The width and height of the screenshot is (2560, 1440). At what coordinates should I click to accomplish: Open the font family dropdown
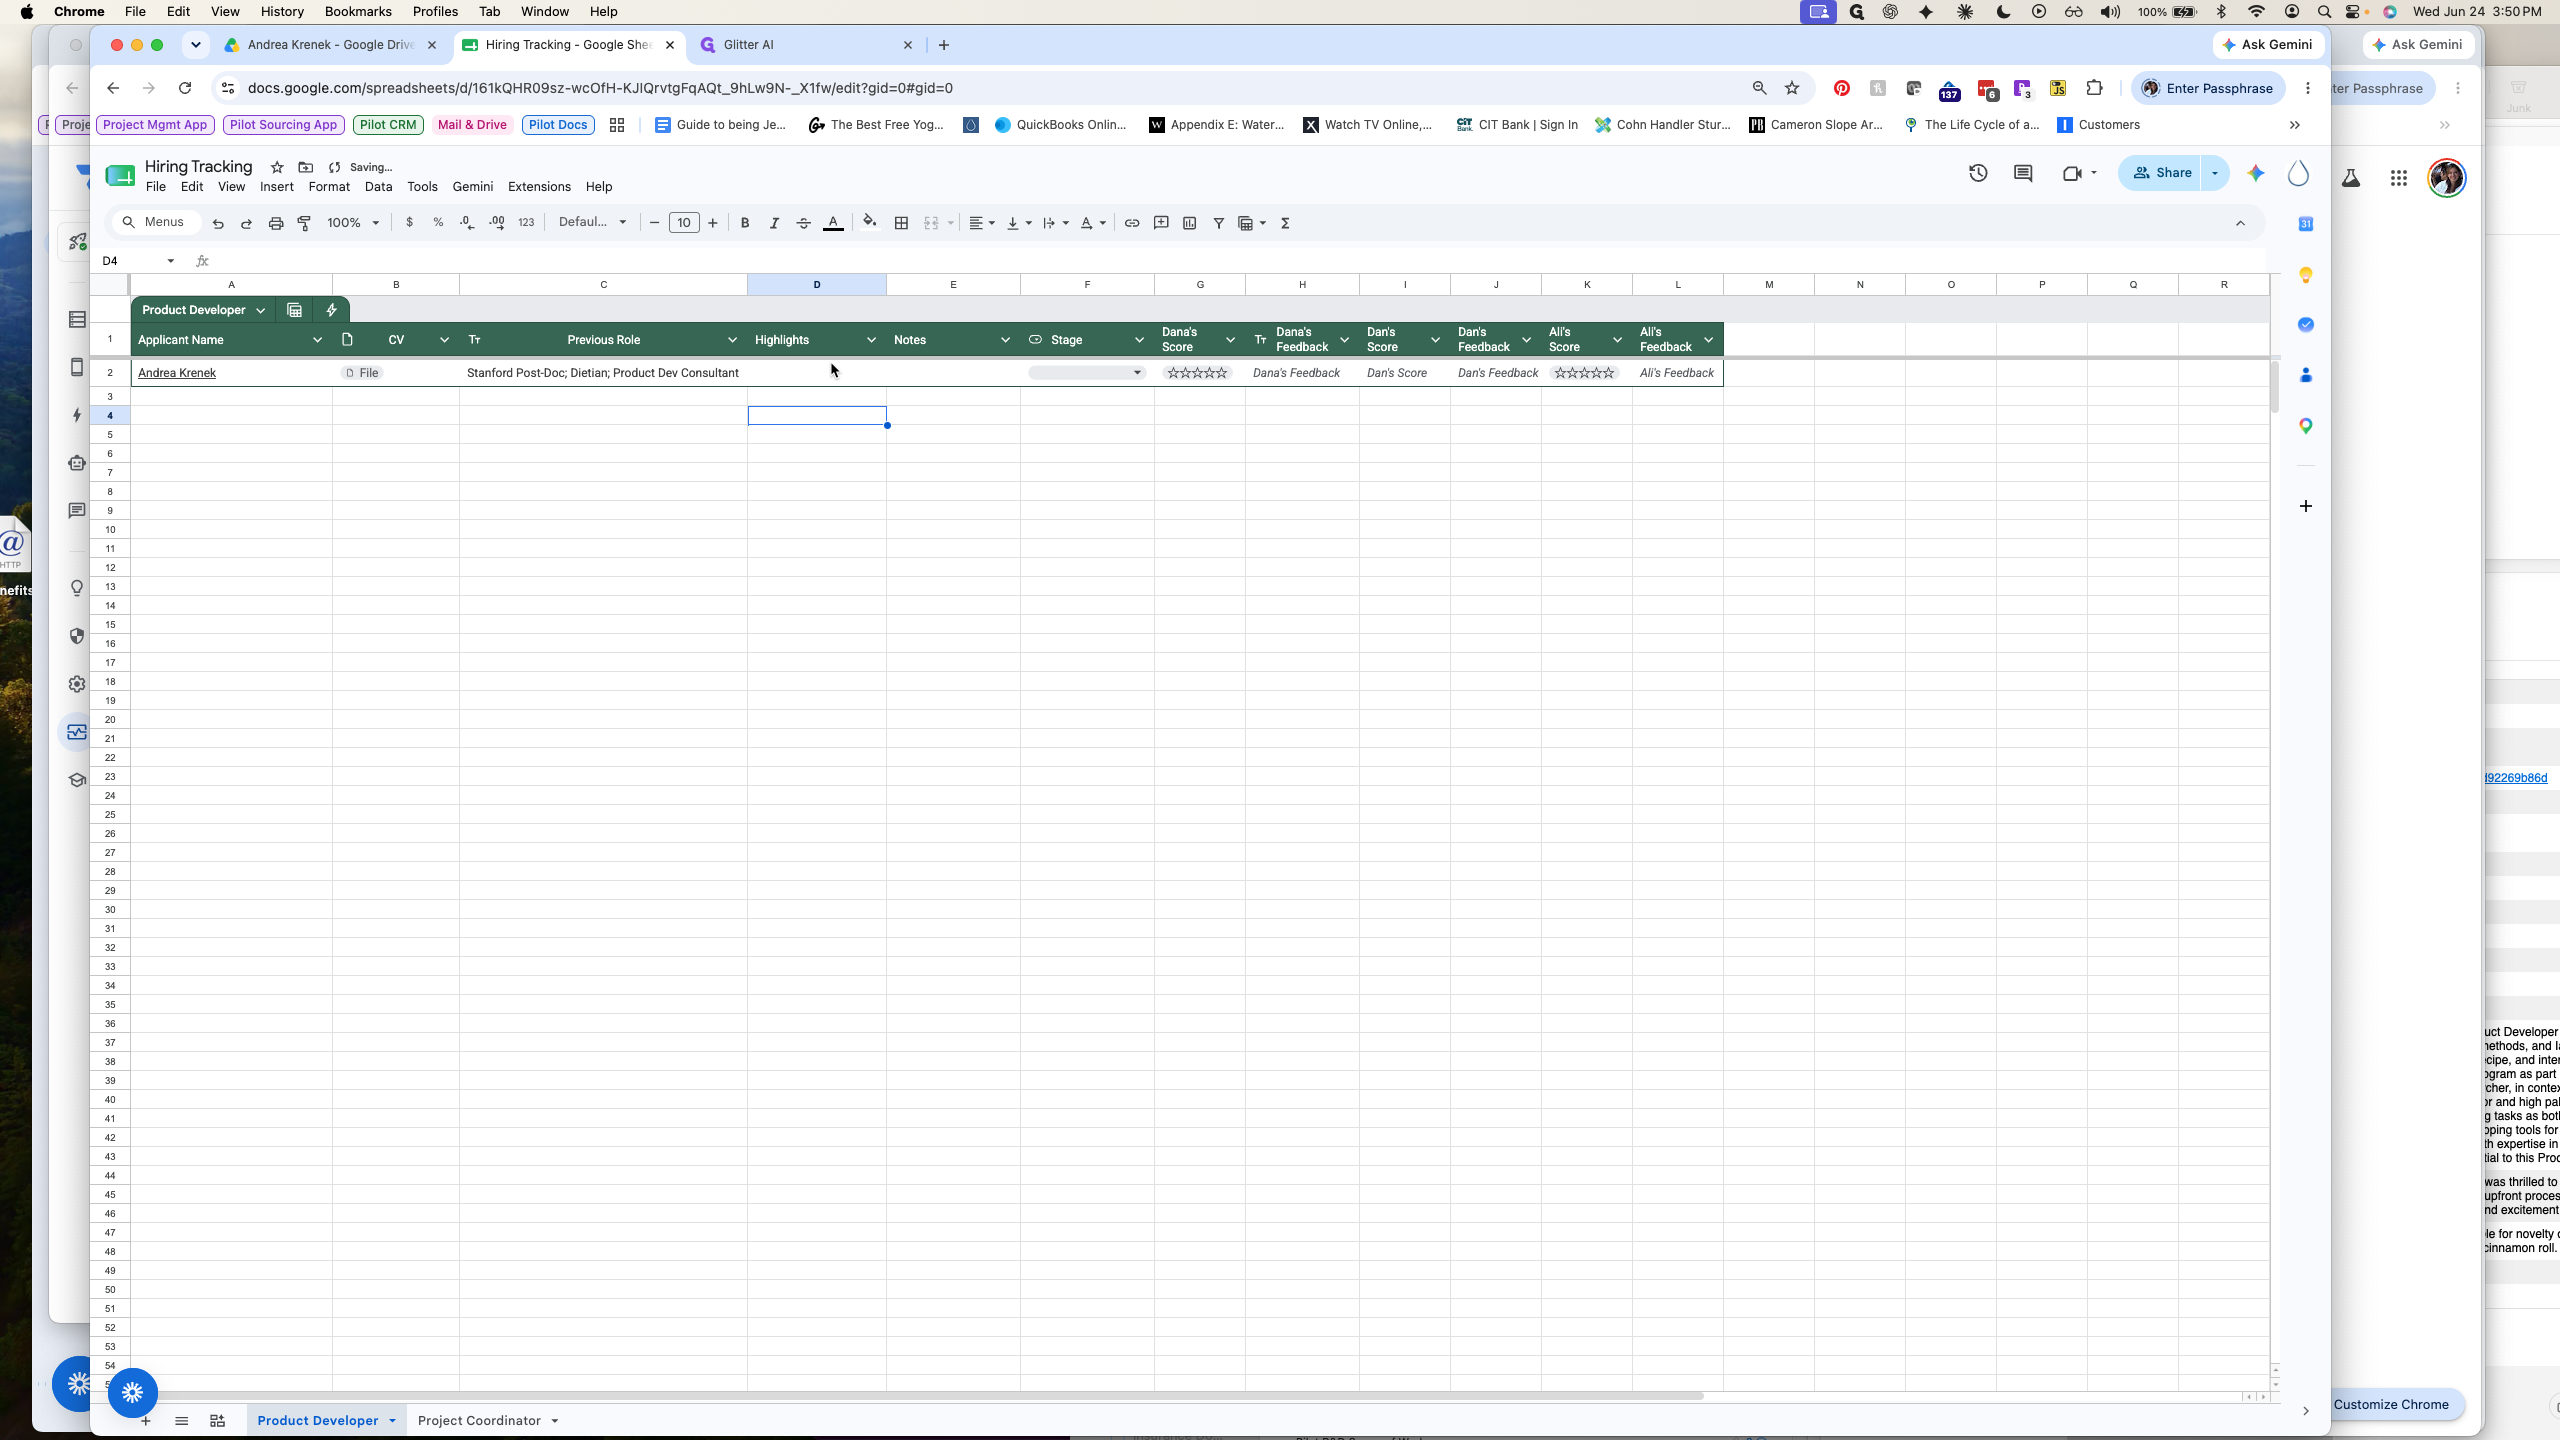(x=592, y=223)
